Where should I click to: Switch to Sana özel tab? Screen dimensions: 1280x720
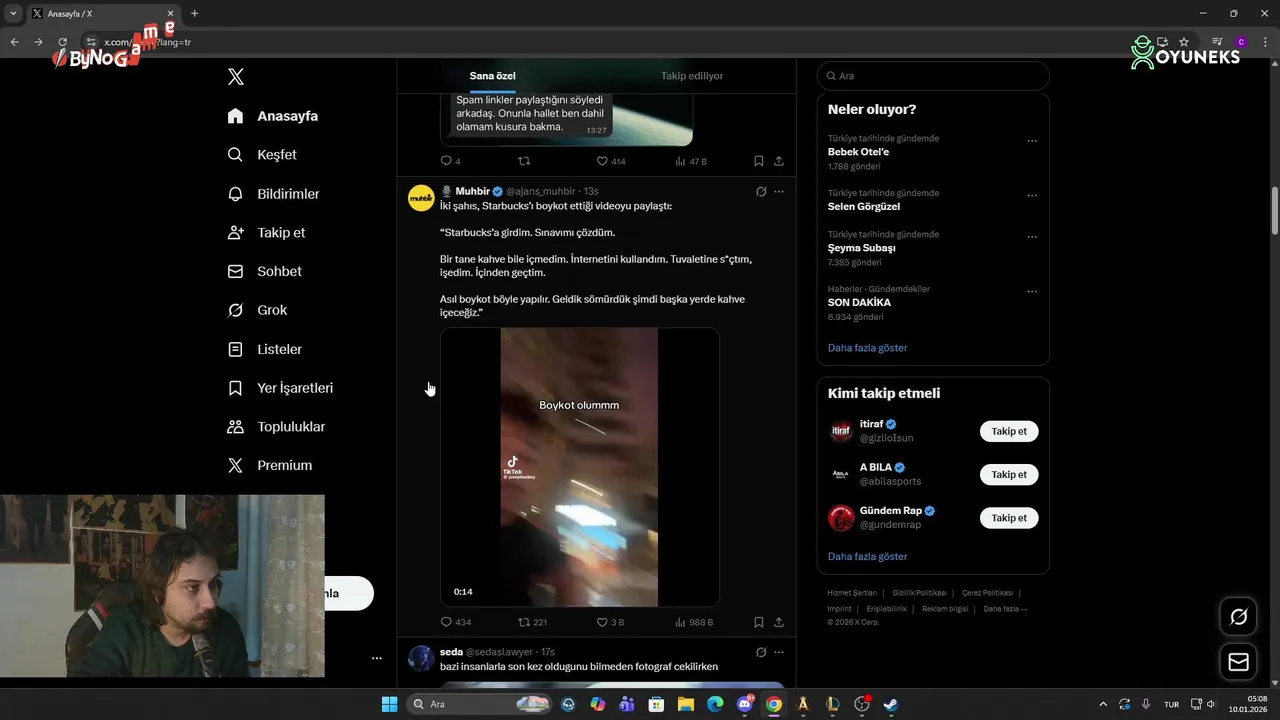[x=493, y=76]
